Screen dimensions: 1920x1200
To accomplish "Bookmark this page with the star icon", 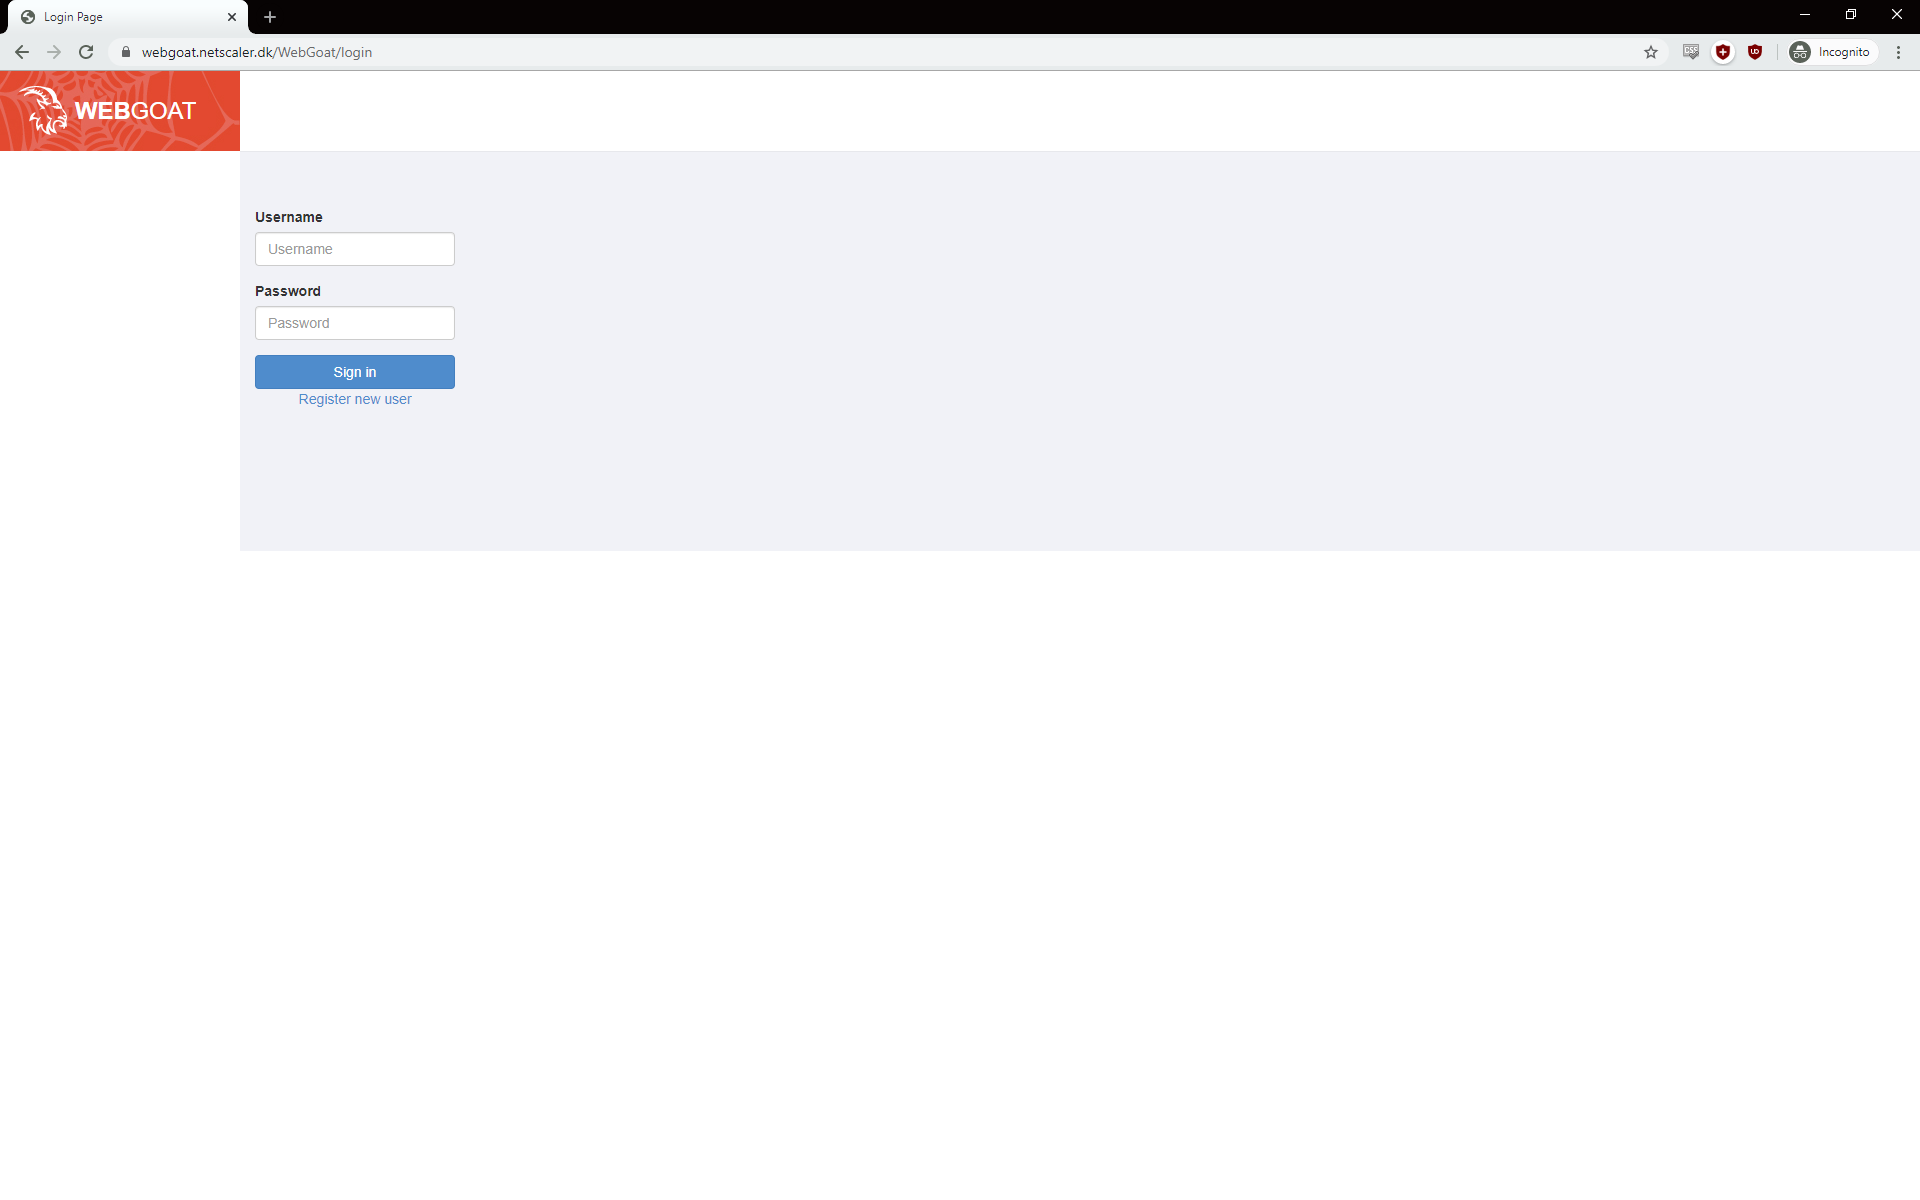I will pos(1651,52).
